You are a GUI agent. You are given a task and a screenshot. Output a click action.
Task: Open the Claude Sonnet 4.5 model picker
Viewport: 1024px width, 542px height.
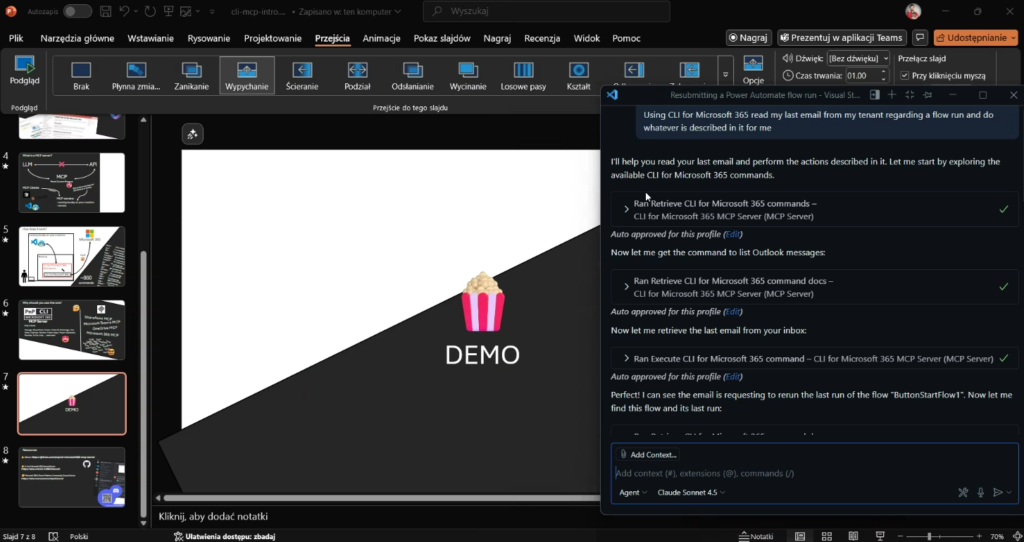click(691, 492)
